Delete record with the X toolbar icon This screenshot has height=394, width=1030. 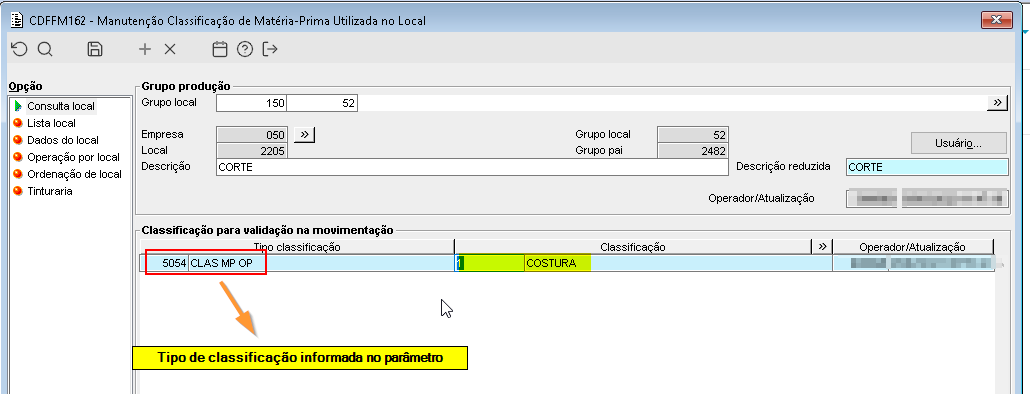pyautogui.click(x=169, y=49)
